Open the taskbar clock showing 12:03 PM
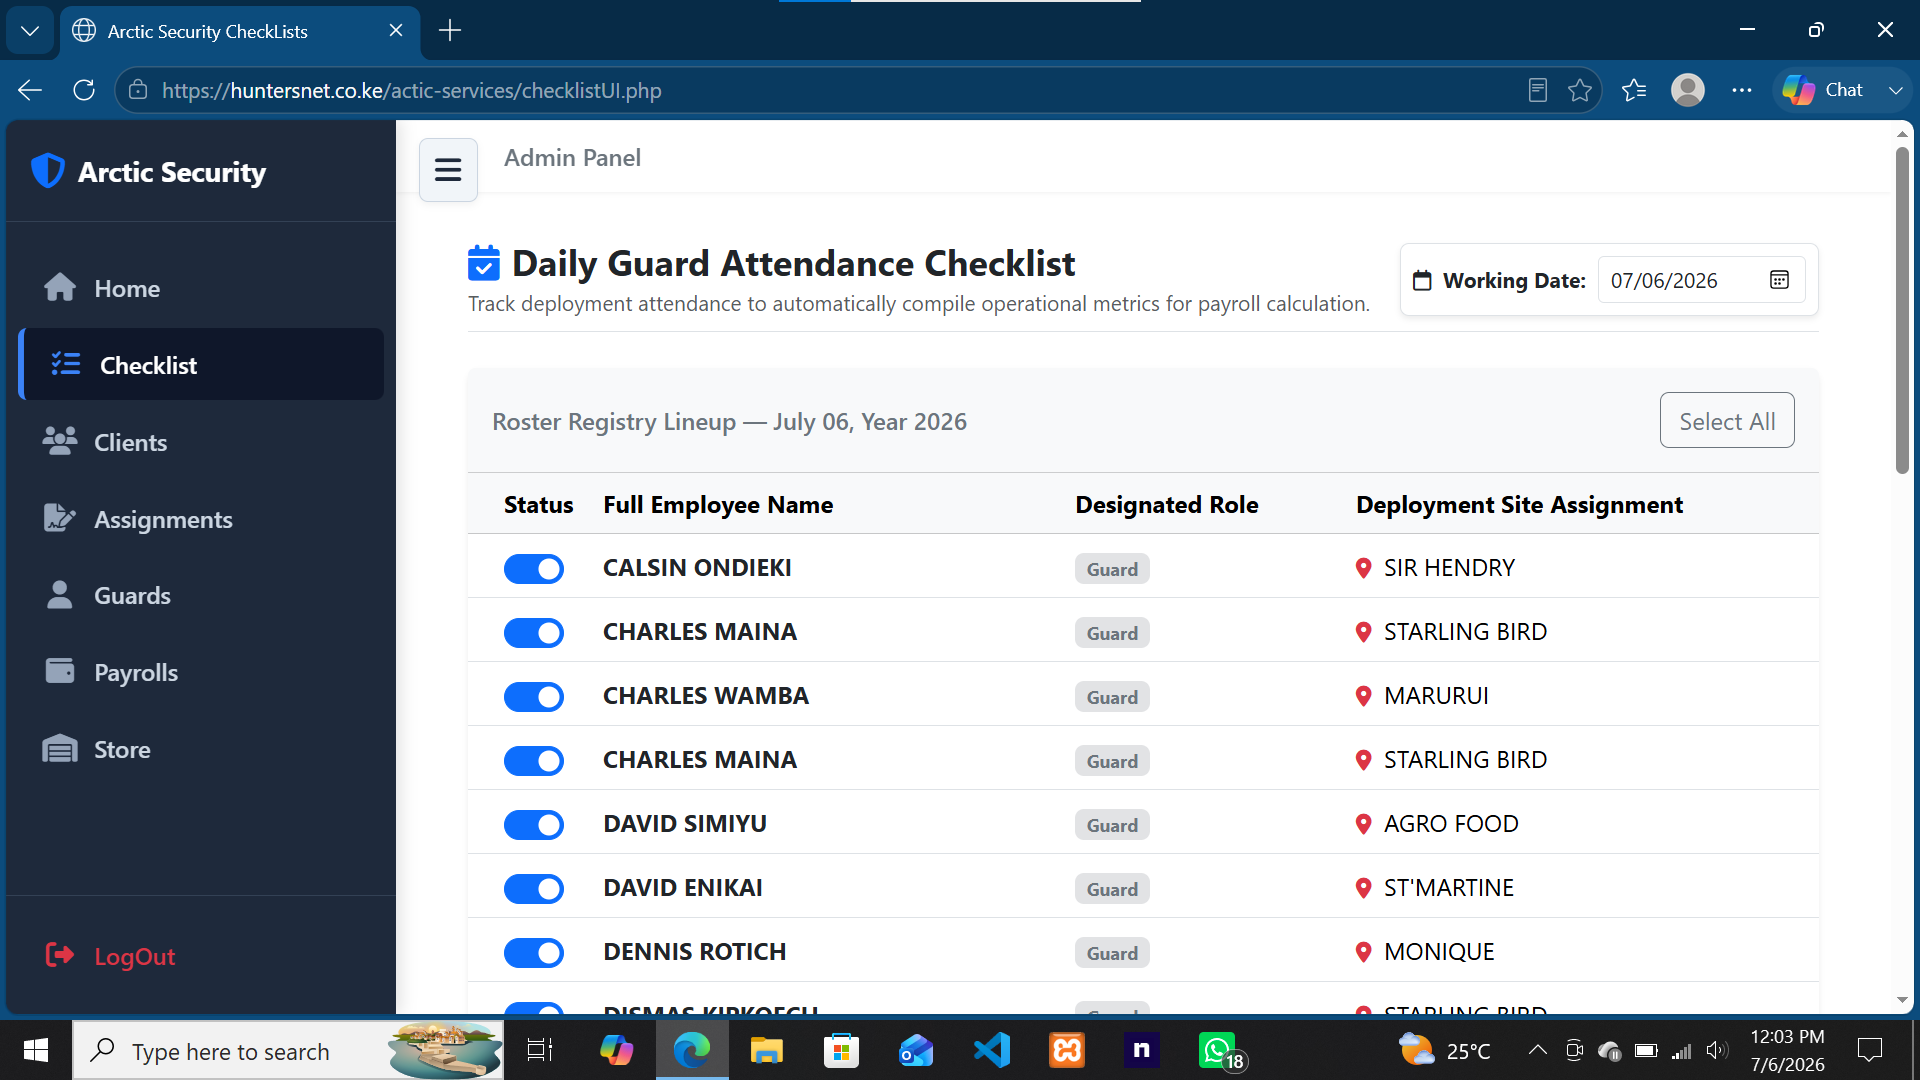The image size is (1920, 1080). [1787, 1050]
